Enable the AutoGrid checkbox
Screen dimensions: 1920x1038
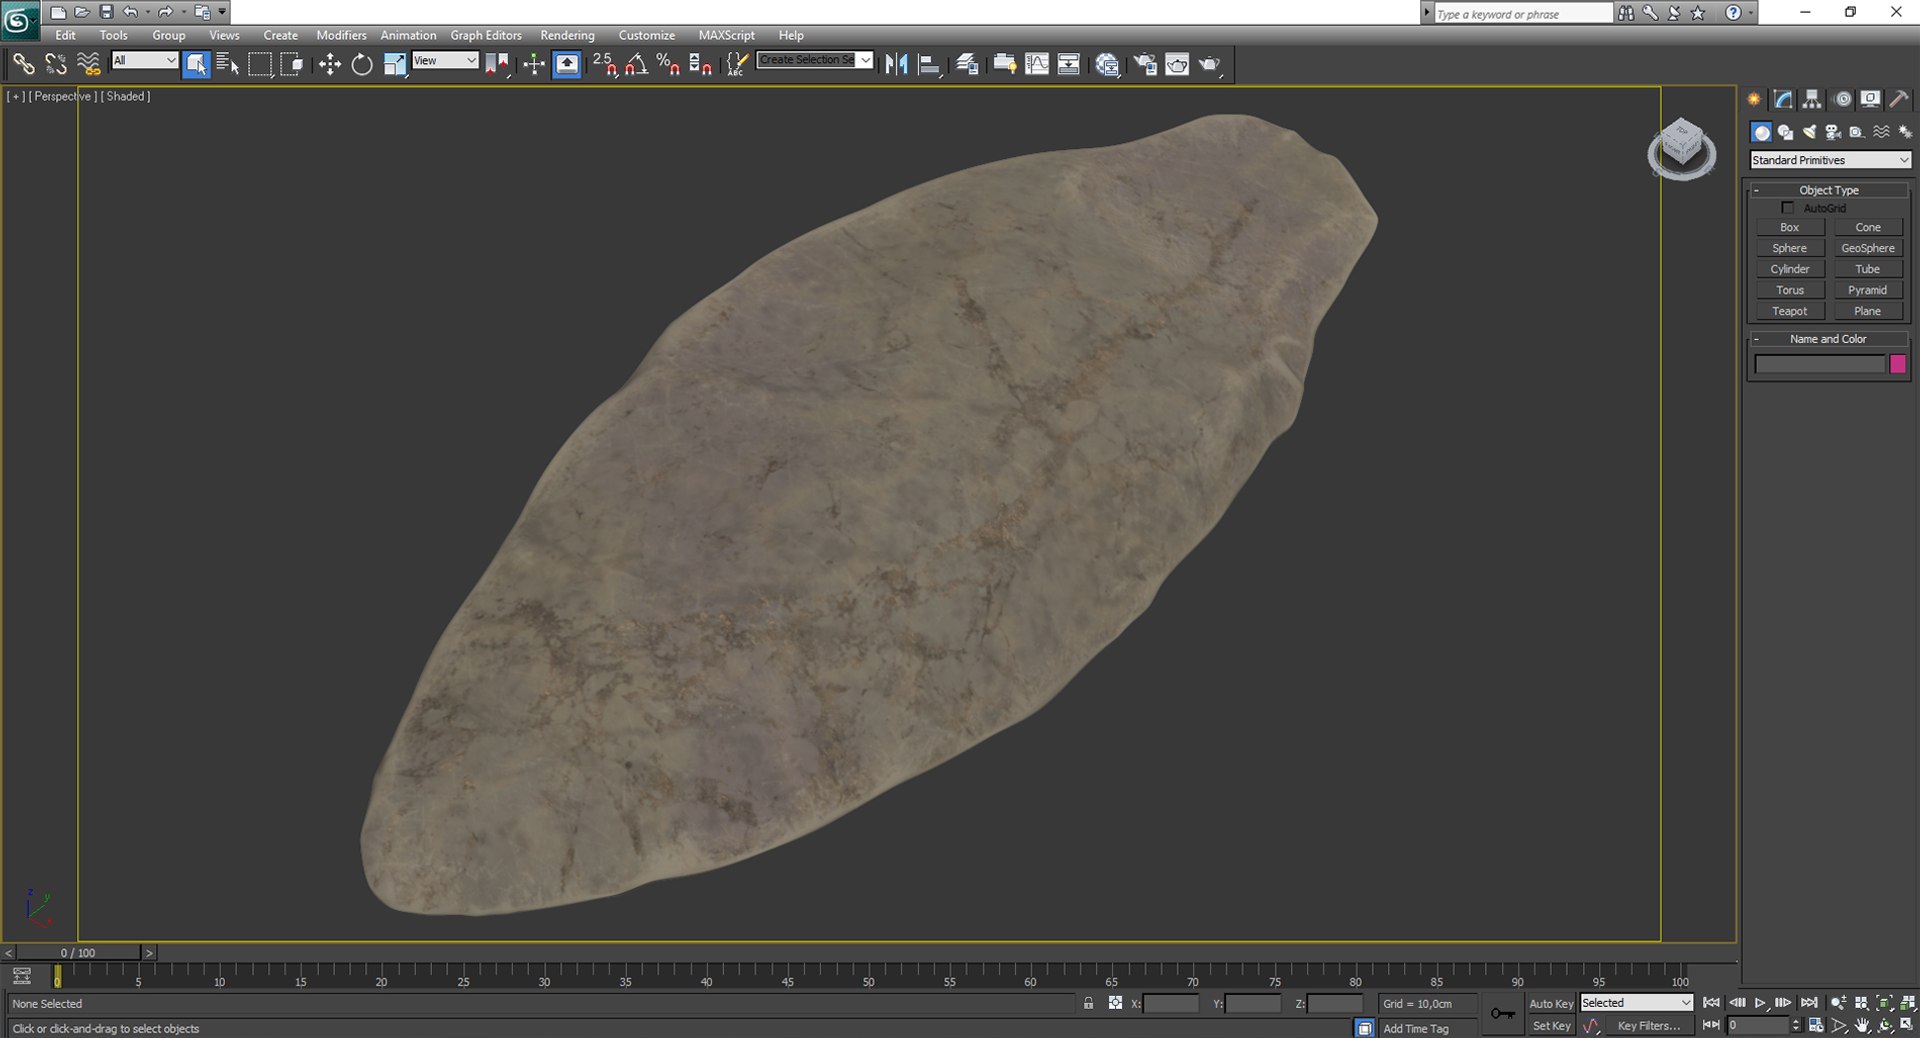coord(1788,208)
